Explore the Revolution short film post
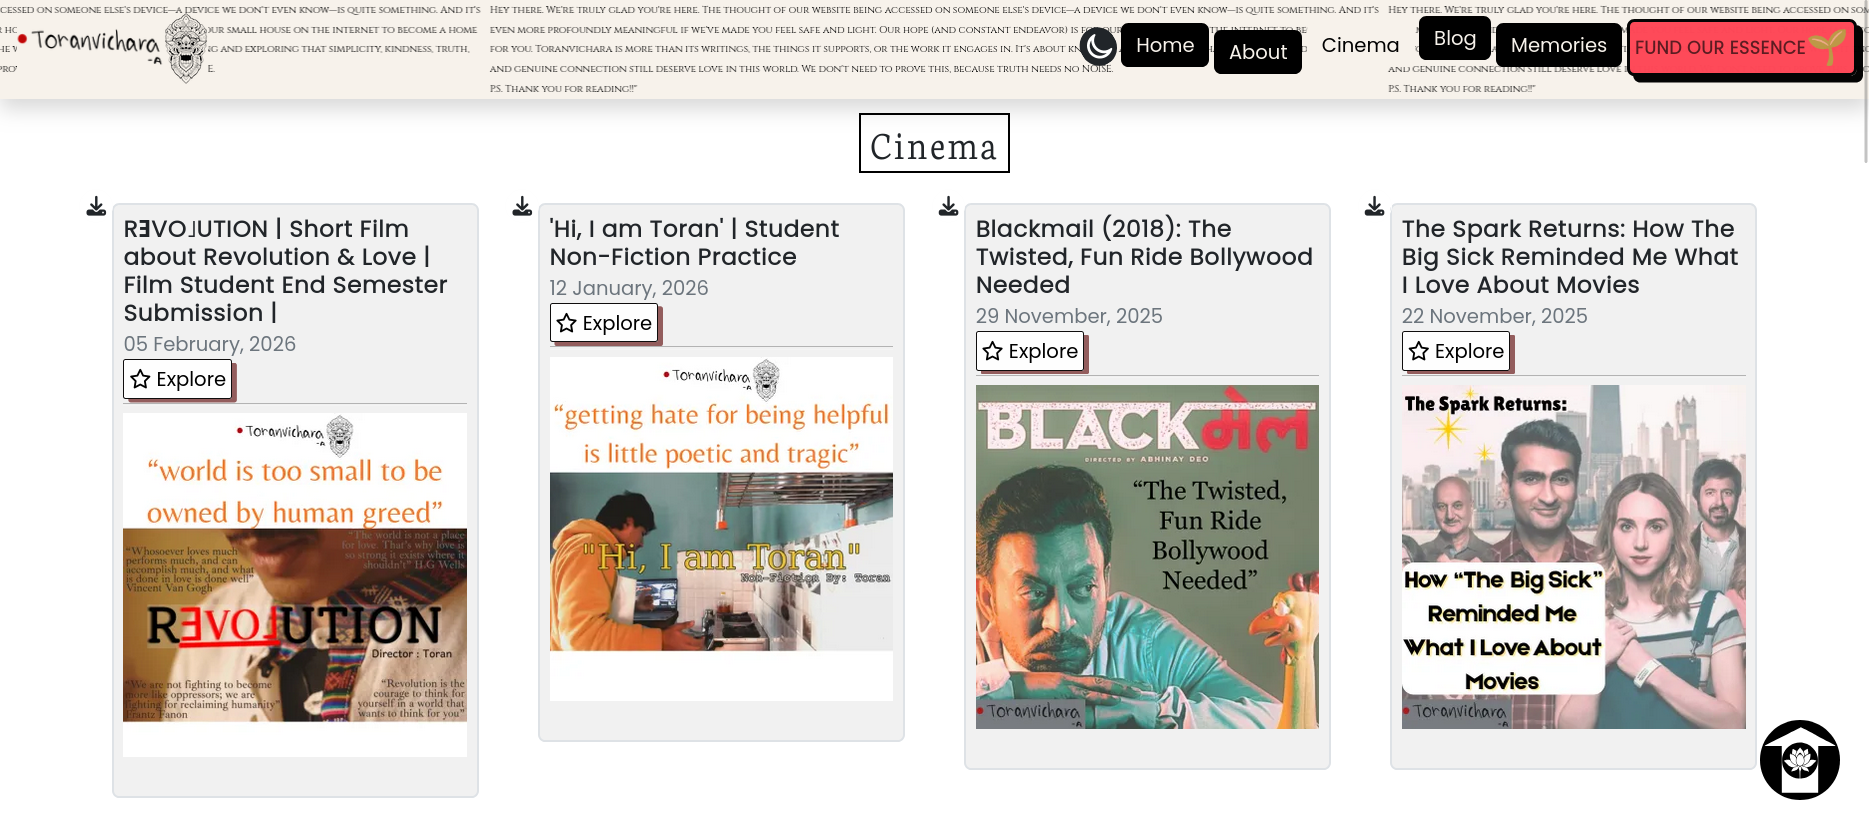The height and width of the screenshot is (830, 1869). click(x=178, y=379)
